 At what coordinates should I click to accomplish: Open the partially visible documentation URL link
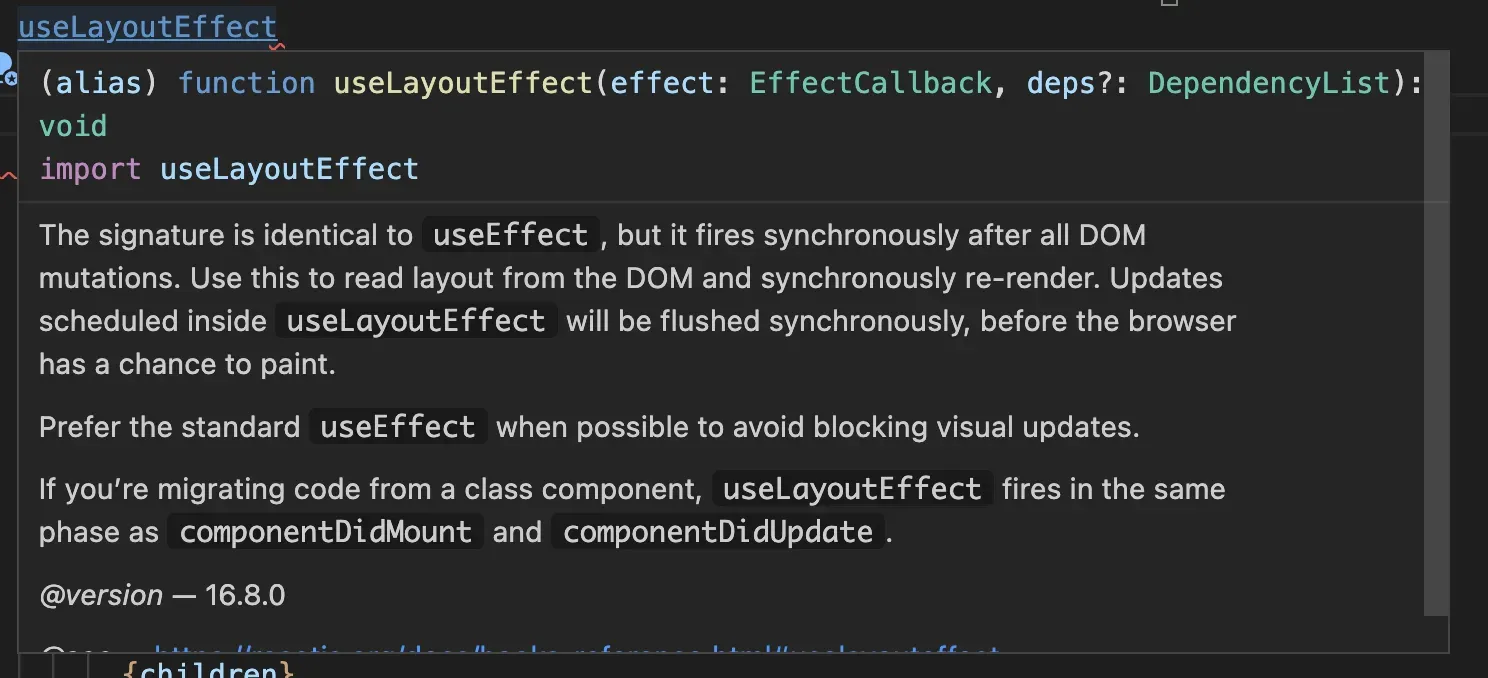click(575, 653)
